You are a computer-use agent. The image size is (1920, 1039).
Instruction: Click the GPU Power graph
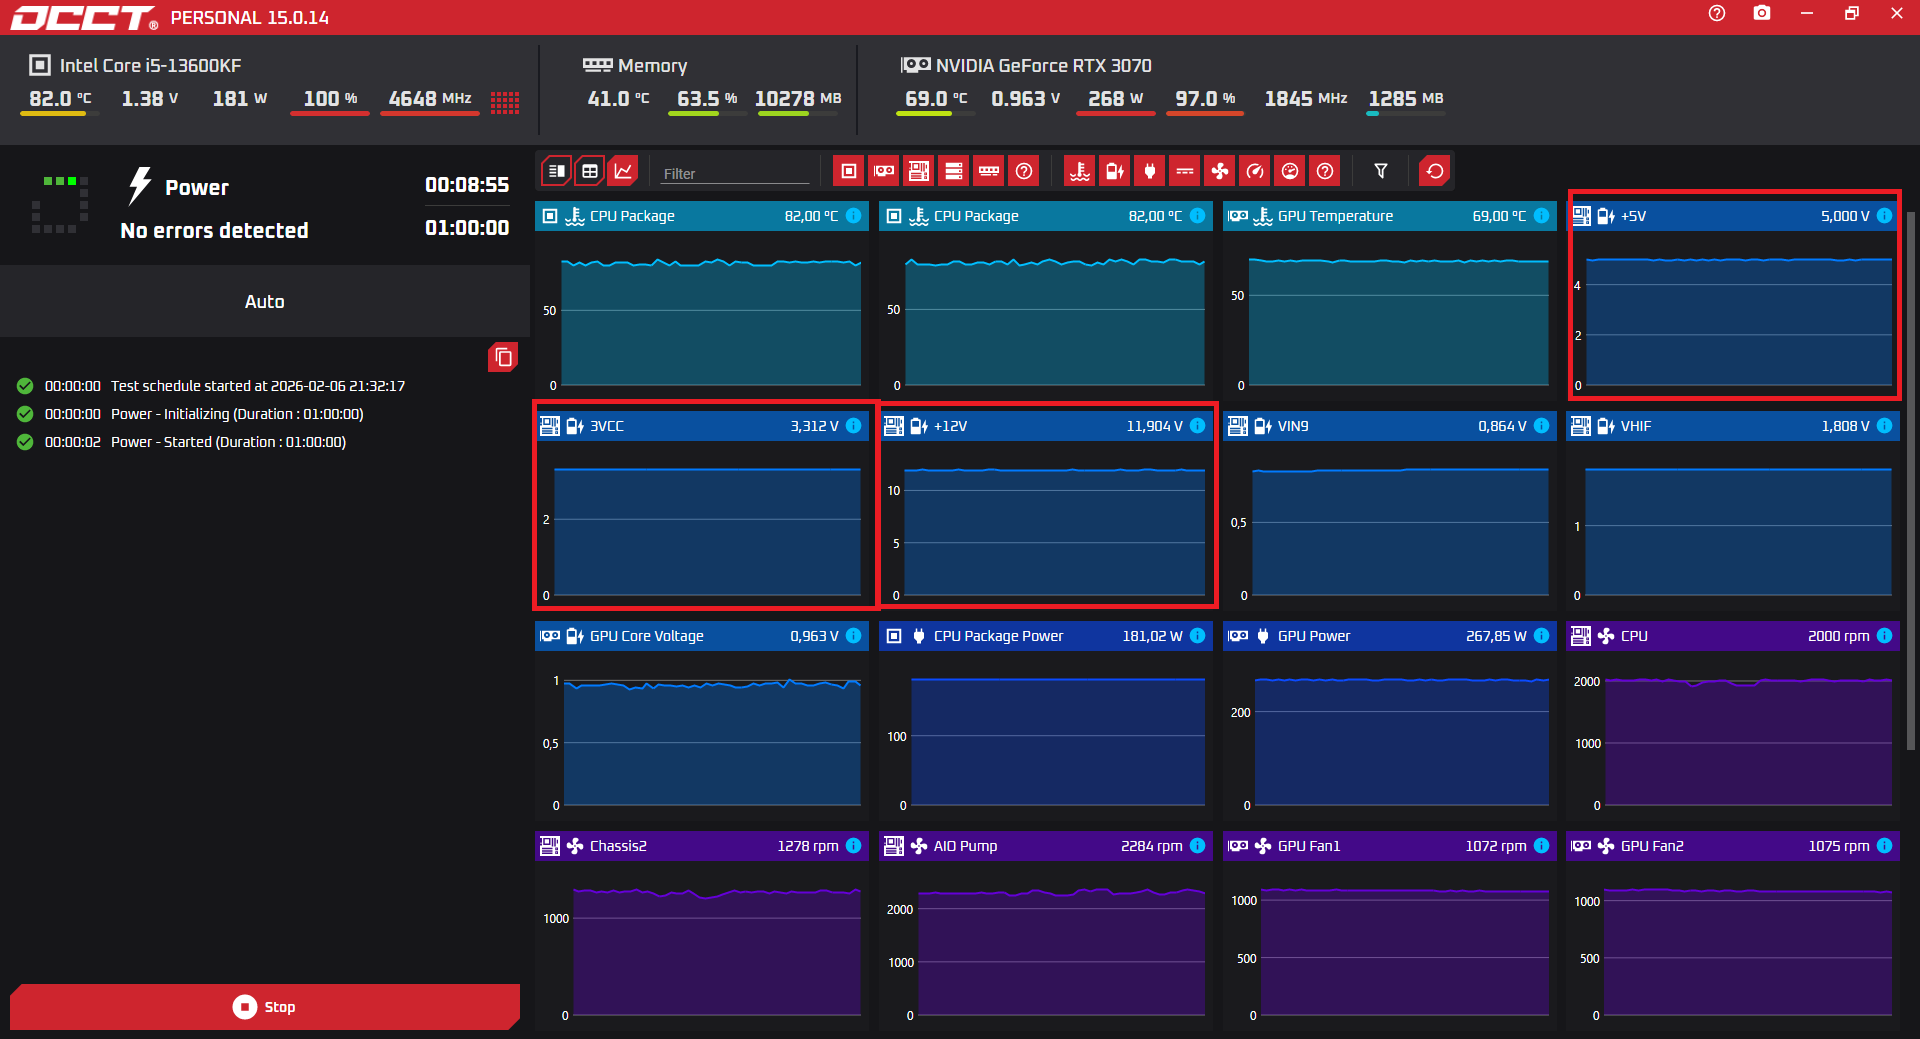point(1390,726)
